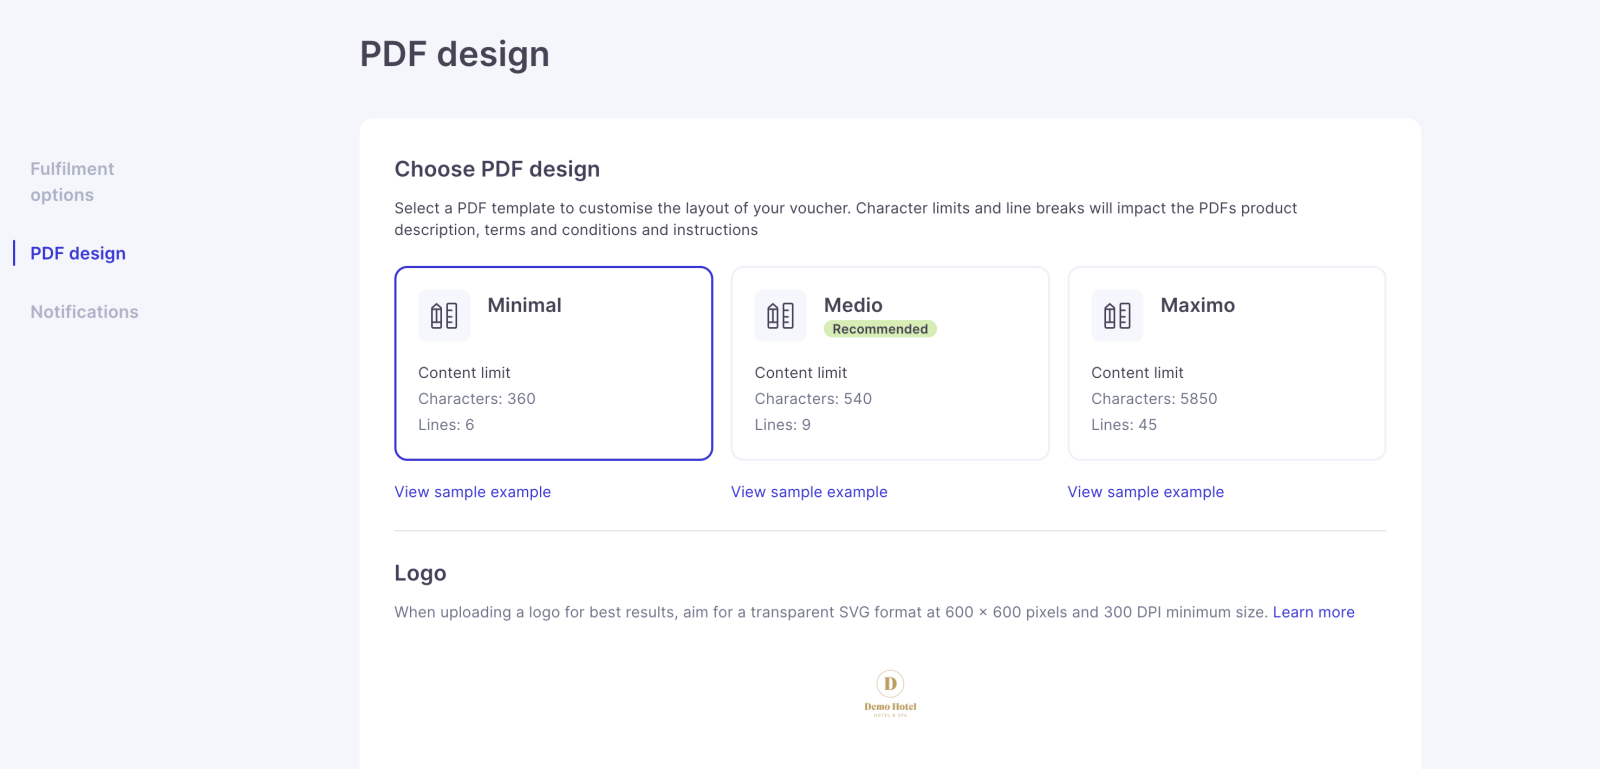Open Fulfilment options in the sidebar
Image resolution: width=1600 pixels, height=769 pixels.
[x=72, y=182]
